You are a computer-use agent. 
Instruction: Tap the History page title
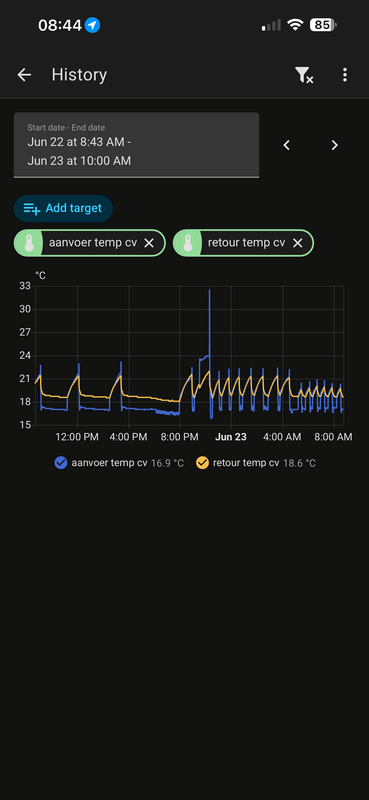tap(79, 75)
